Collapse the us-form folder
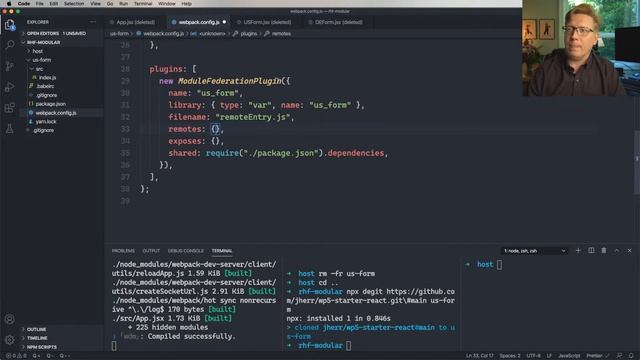This screenshot has width=640, height=360. click(x=42, y=60)
